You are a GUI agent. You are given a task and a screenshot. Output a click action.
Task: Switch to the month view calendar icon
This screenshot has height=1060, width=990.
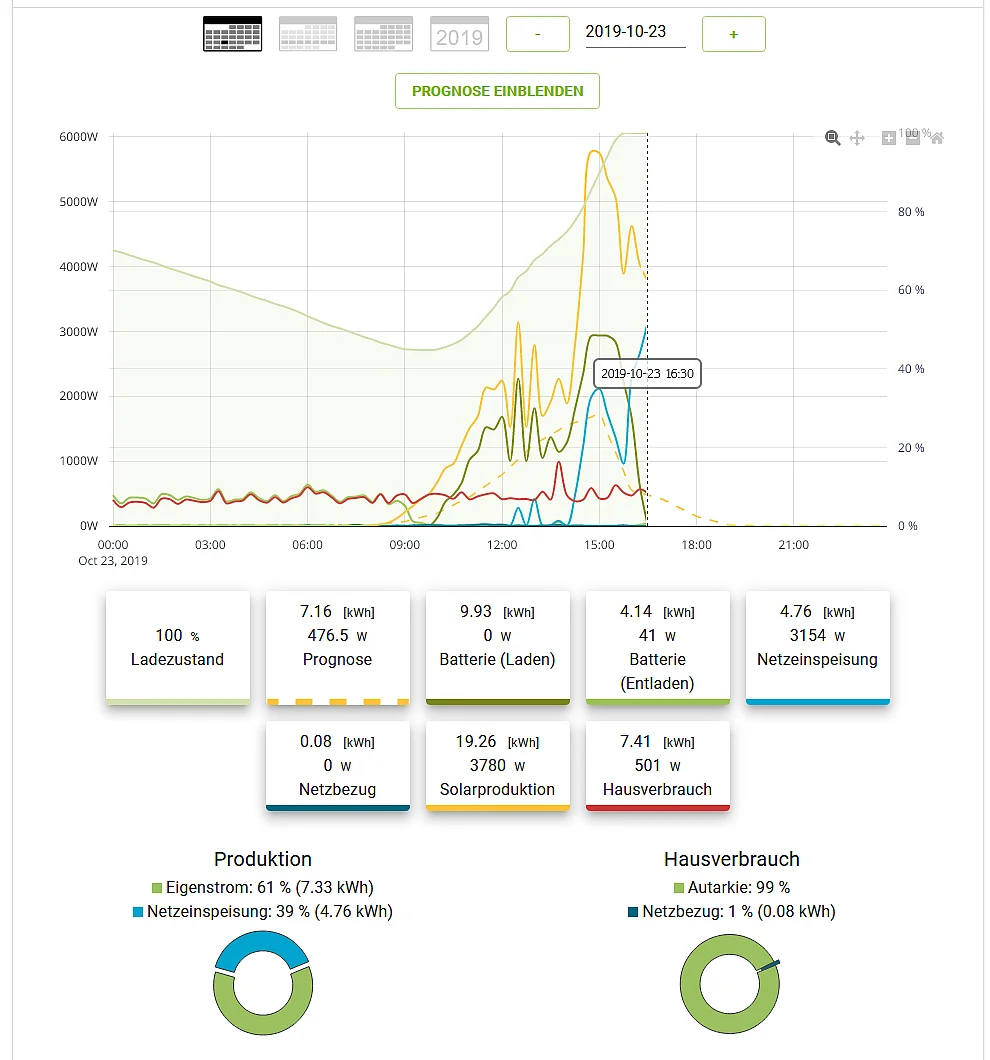[384, 34]
